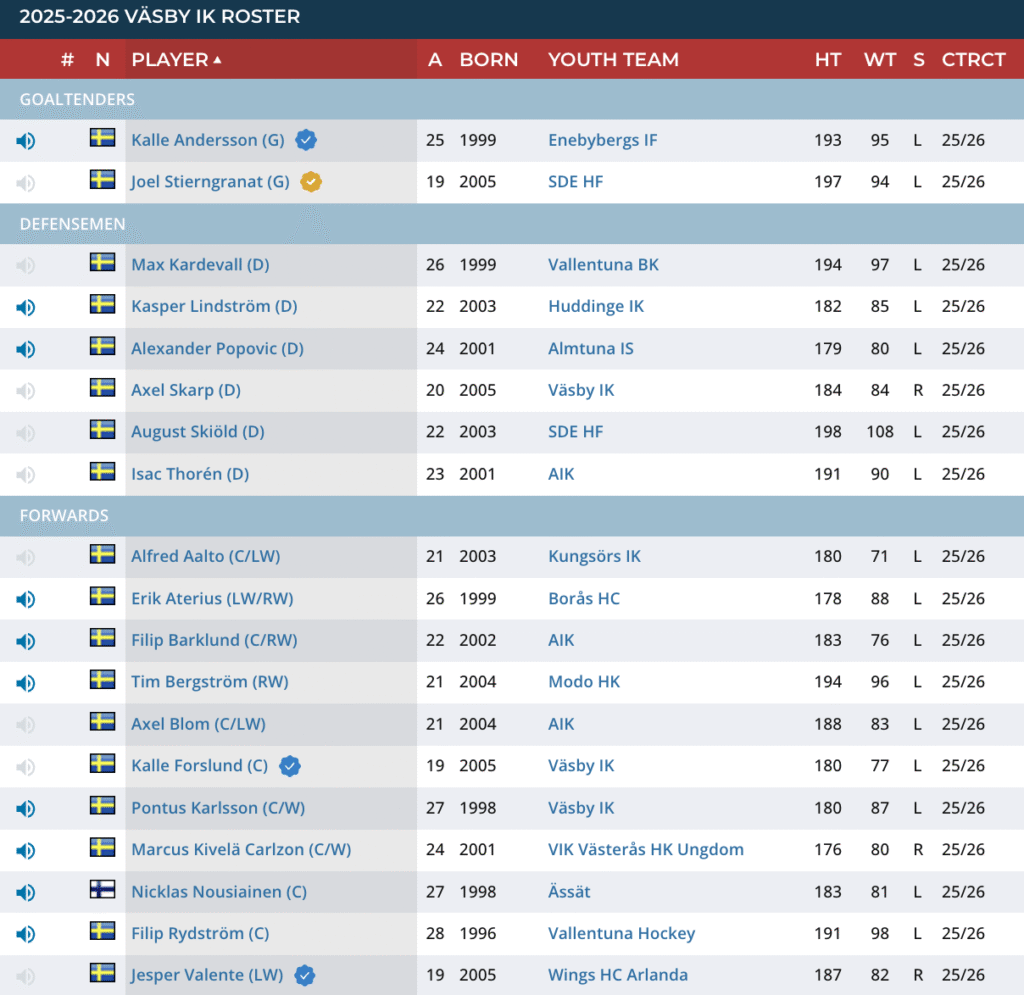Open Ässät youth team link
The width and height of the screenshot is (1024, 995).
[x=569, y=891]
